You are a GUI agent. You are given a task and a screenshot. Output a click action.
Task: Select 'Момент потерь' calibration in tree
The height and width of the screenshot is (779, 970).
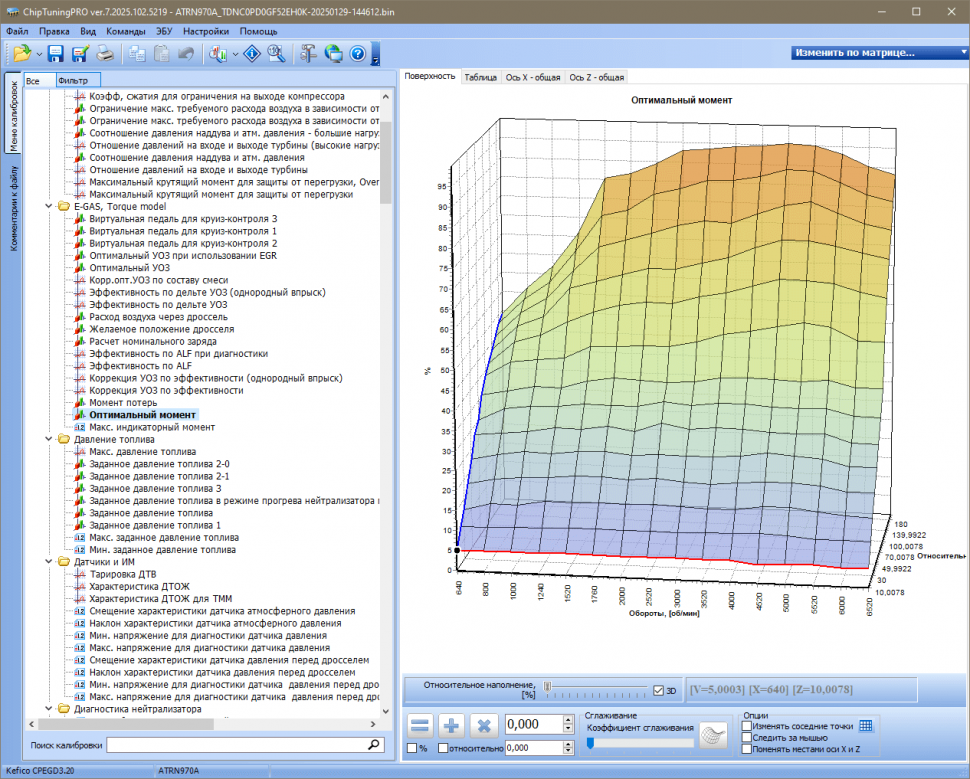point(122,402)
